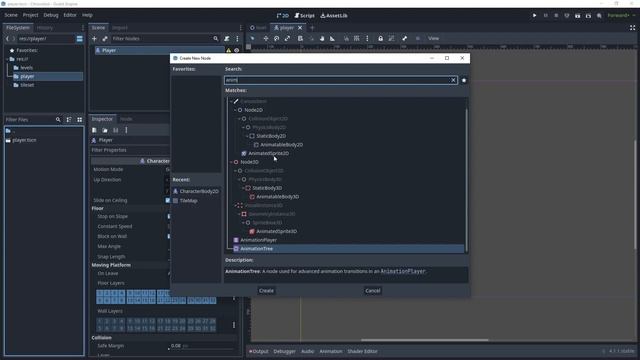This screenshot has height=360, width=640.
Task: Run the current scene via clapperboard icon
Action: [578, 16]
